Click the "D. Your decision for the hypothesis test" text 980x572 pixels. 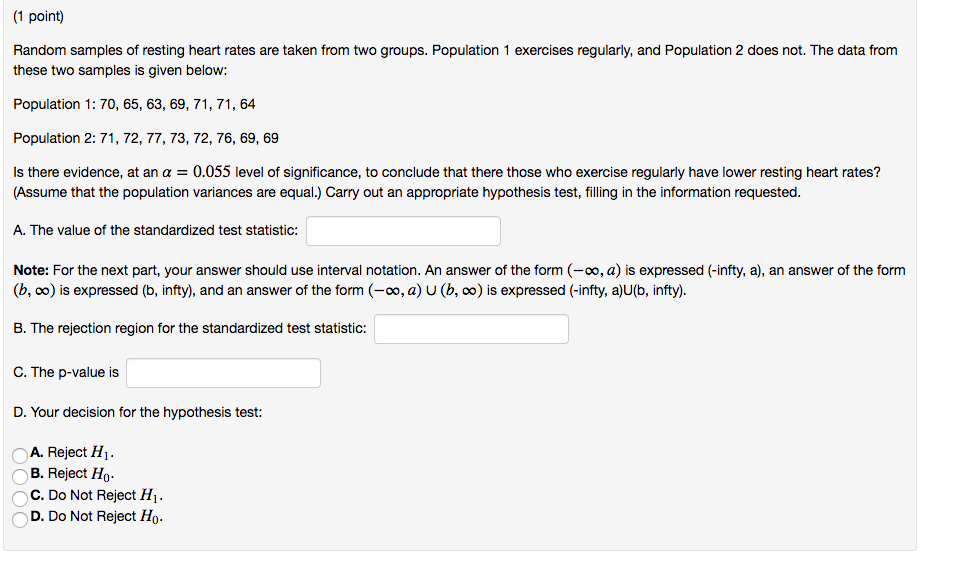[x=138, y=412]
